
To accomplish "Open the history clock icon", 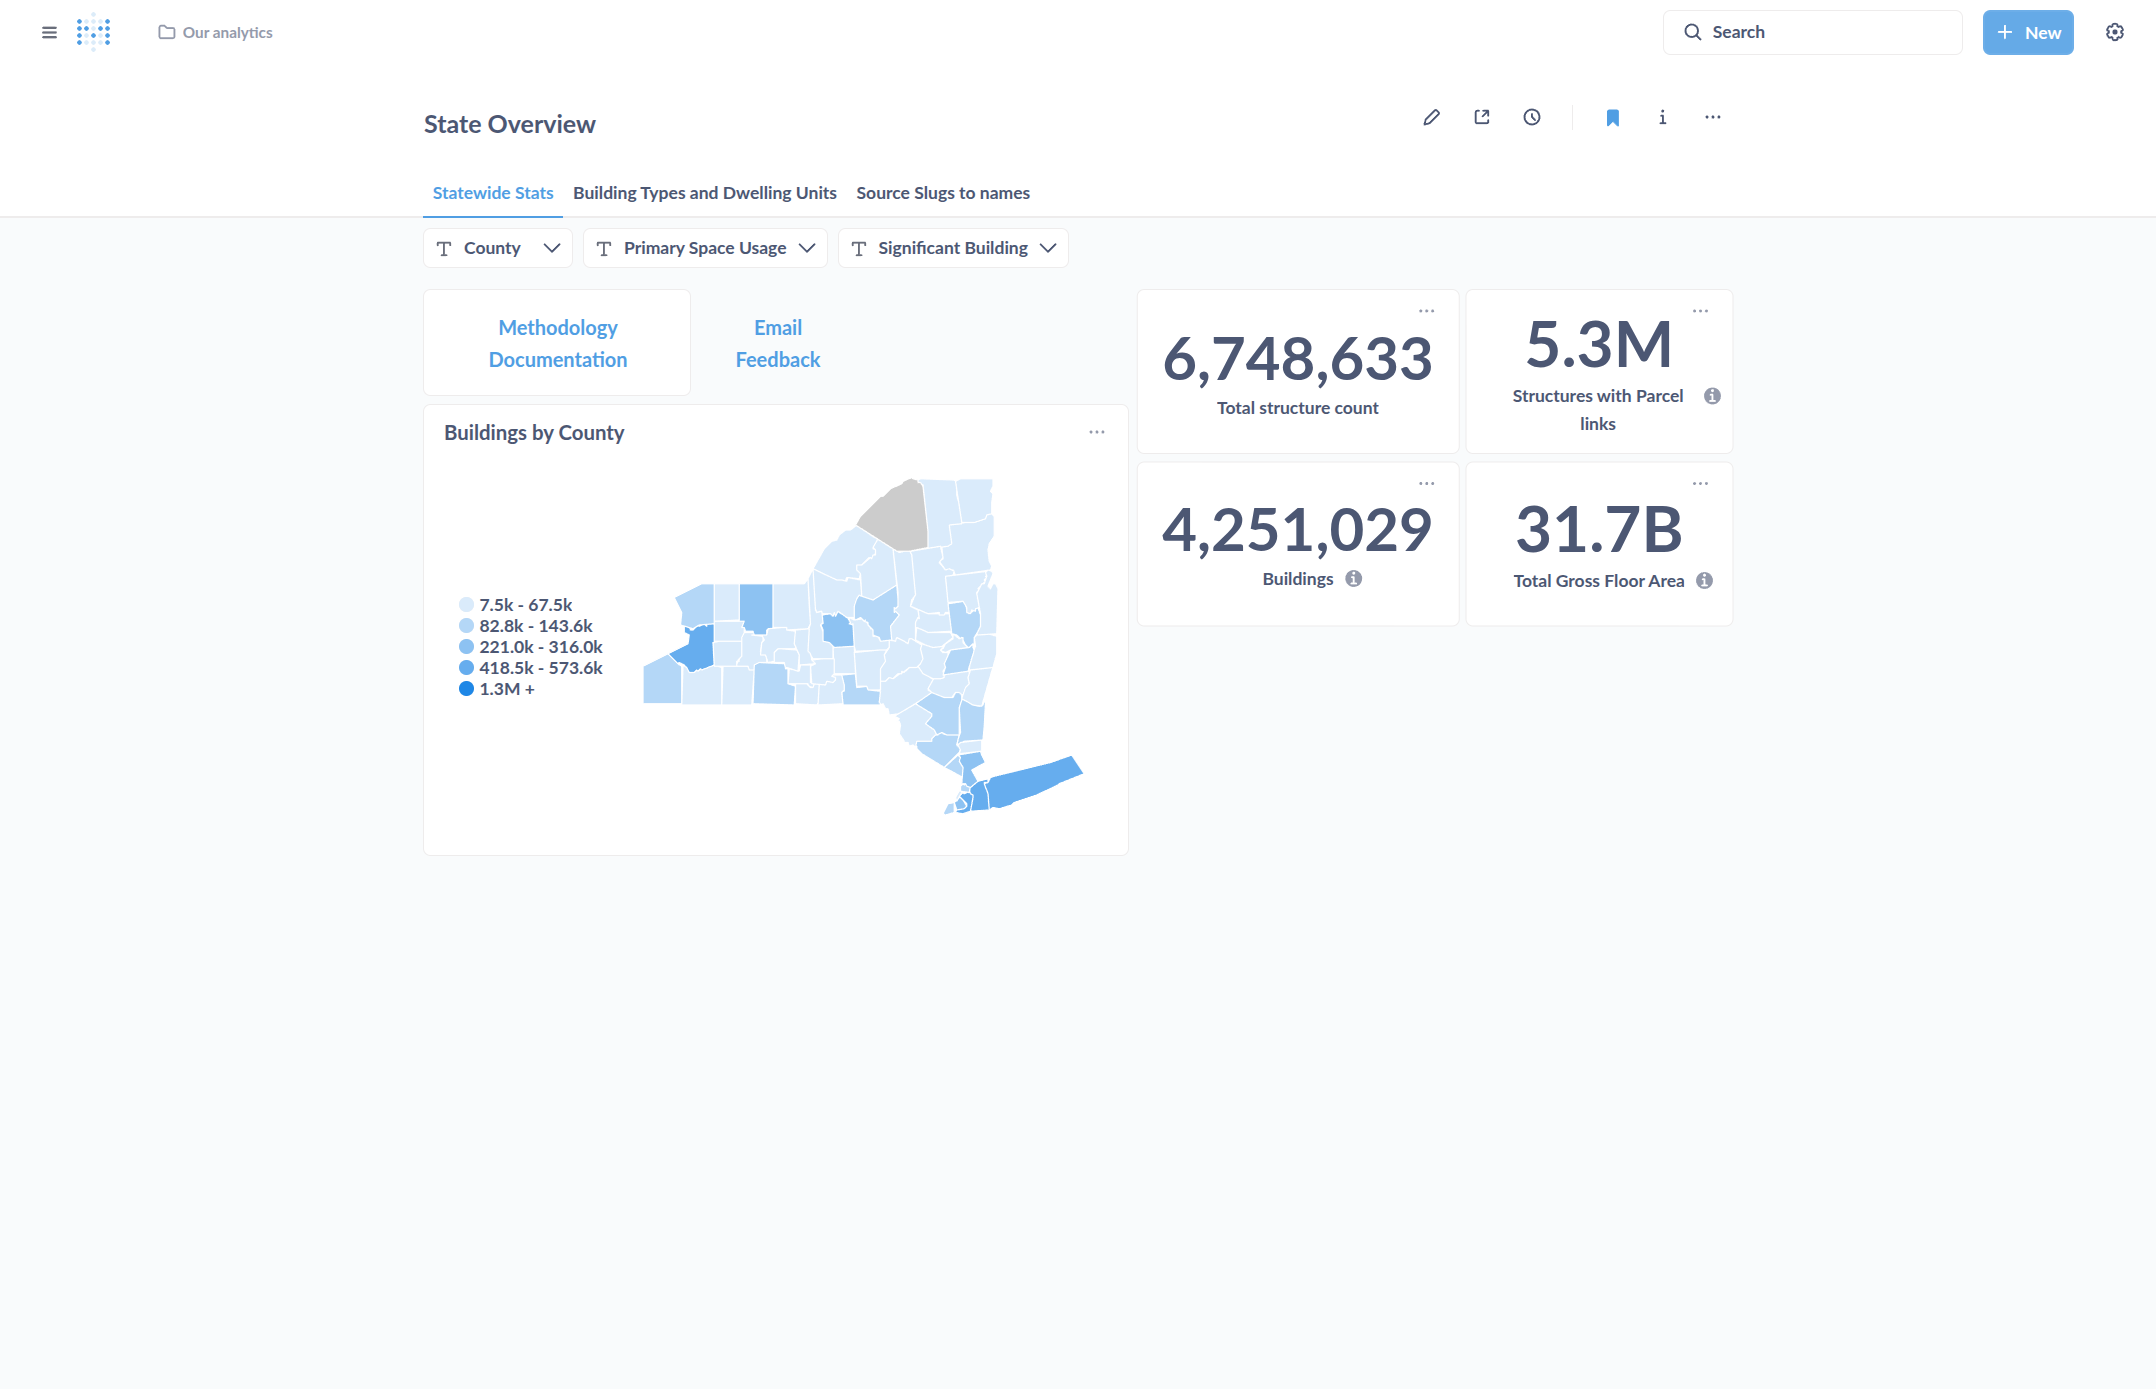I will pos(1532,117).
